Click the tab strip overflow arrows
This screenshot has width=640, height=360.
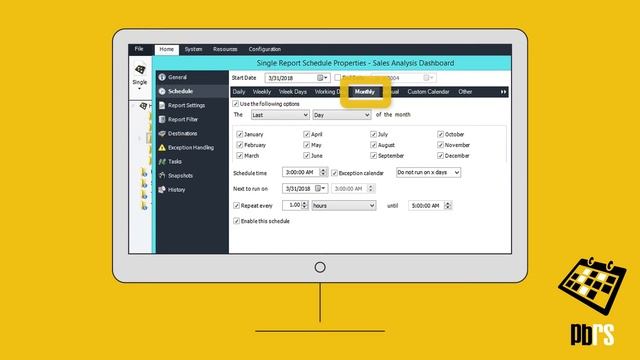[x=503, y=92]
